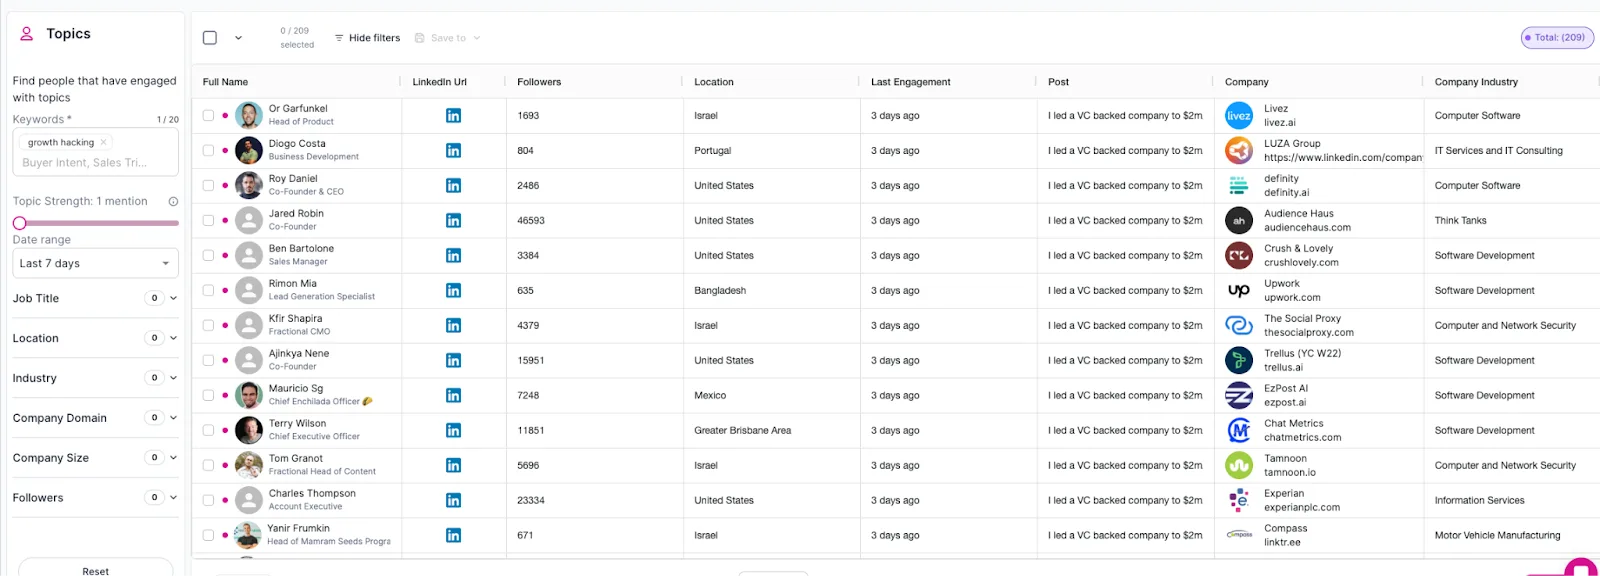Click The Social Proxy logo
Screen dimensions: 1600x576
coord(1239,326)
